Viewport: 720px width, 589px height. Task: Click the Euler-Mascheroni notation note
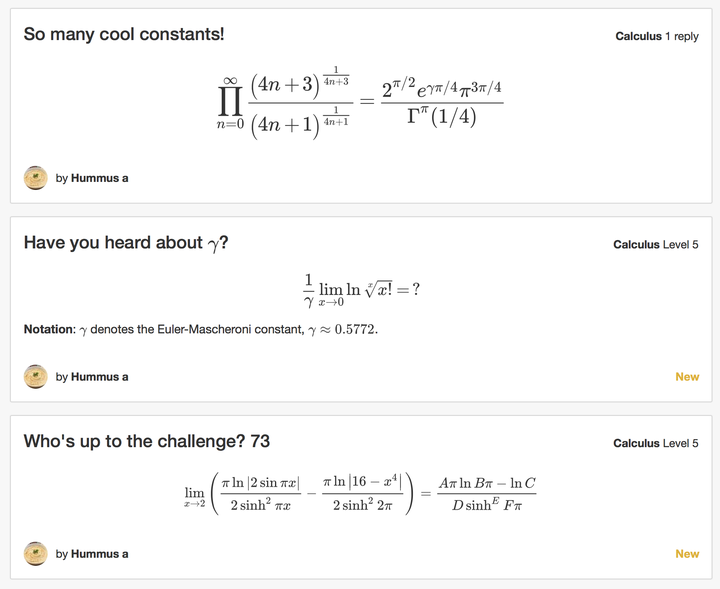coord(200,329)
